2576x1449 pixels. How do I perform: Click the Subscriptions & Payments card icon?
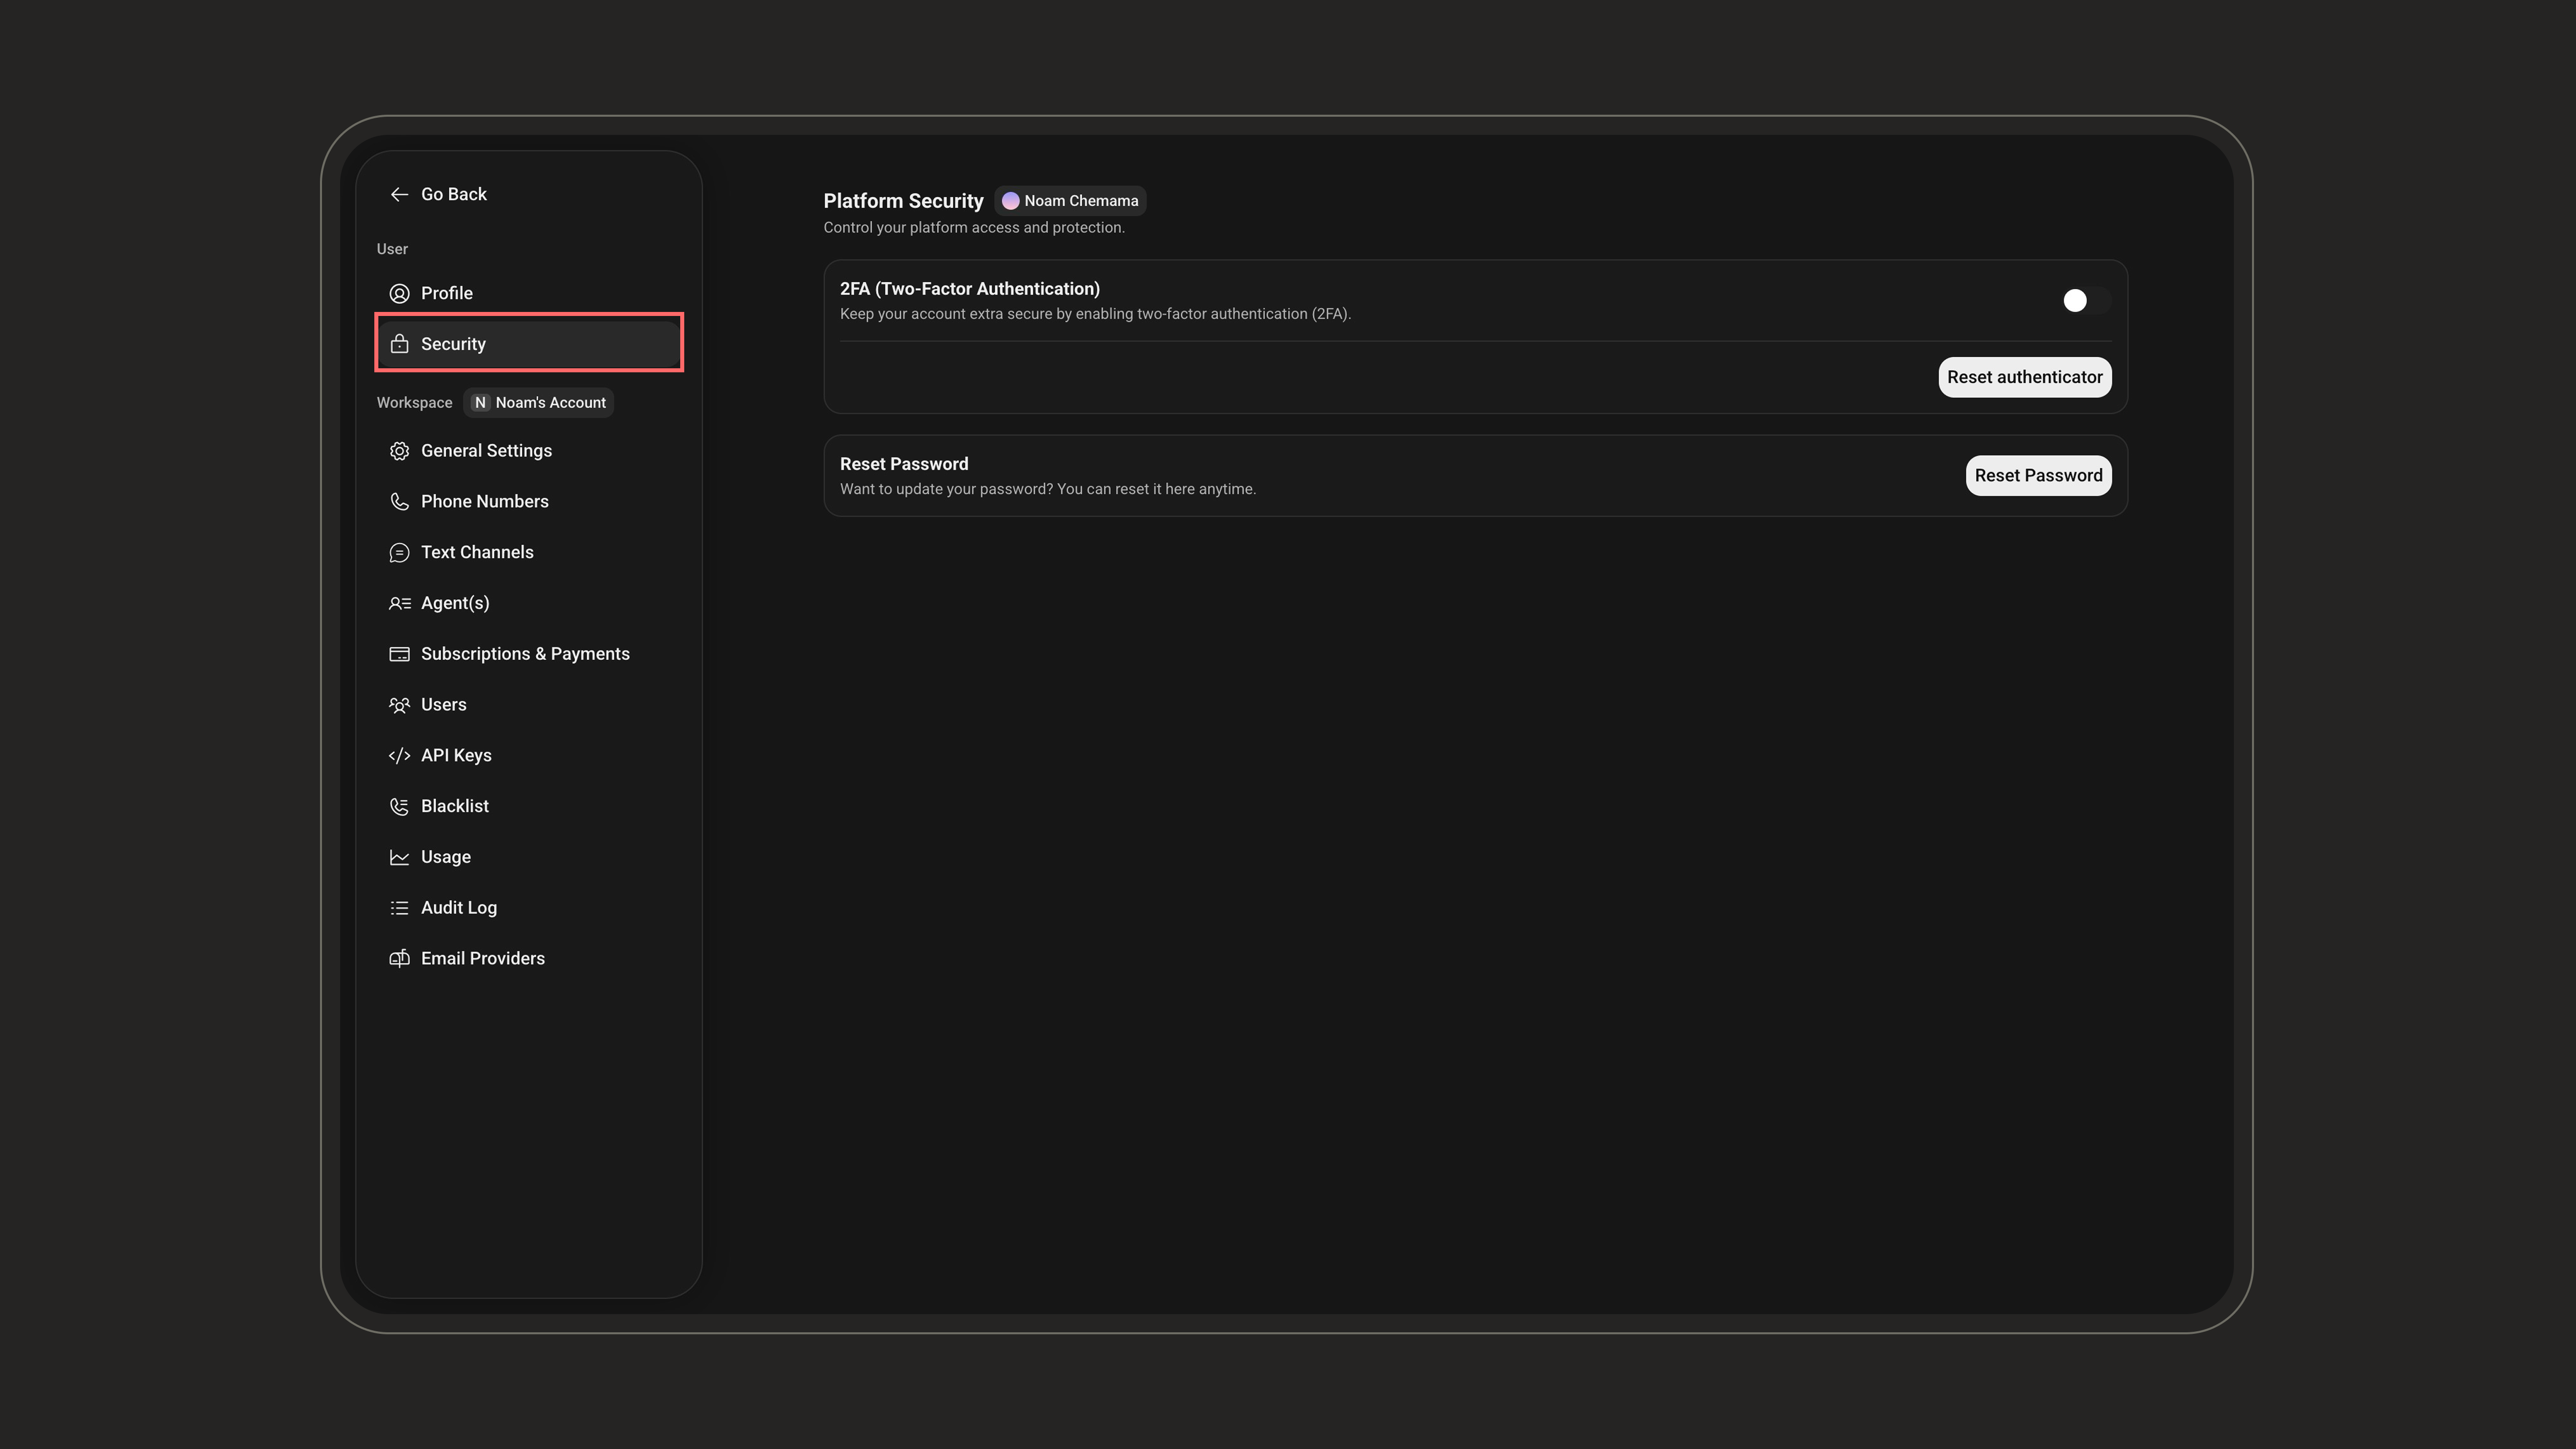399,654
